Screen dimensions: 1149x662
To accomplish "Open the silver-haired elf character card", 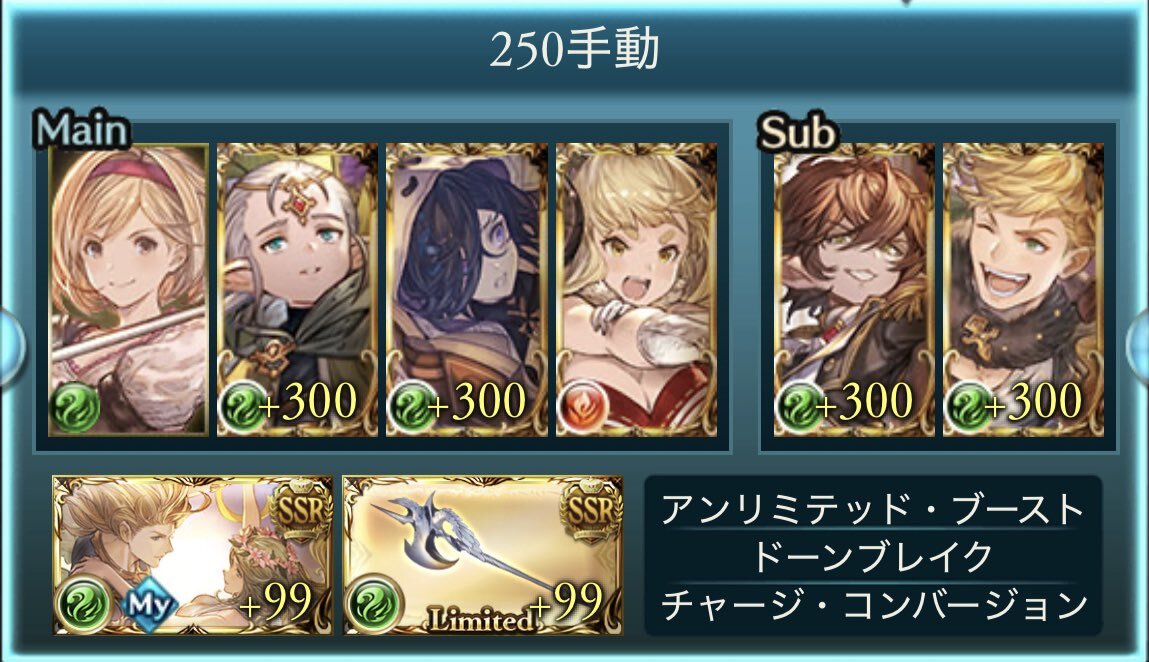I will (298, 290).
